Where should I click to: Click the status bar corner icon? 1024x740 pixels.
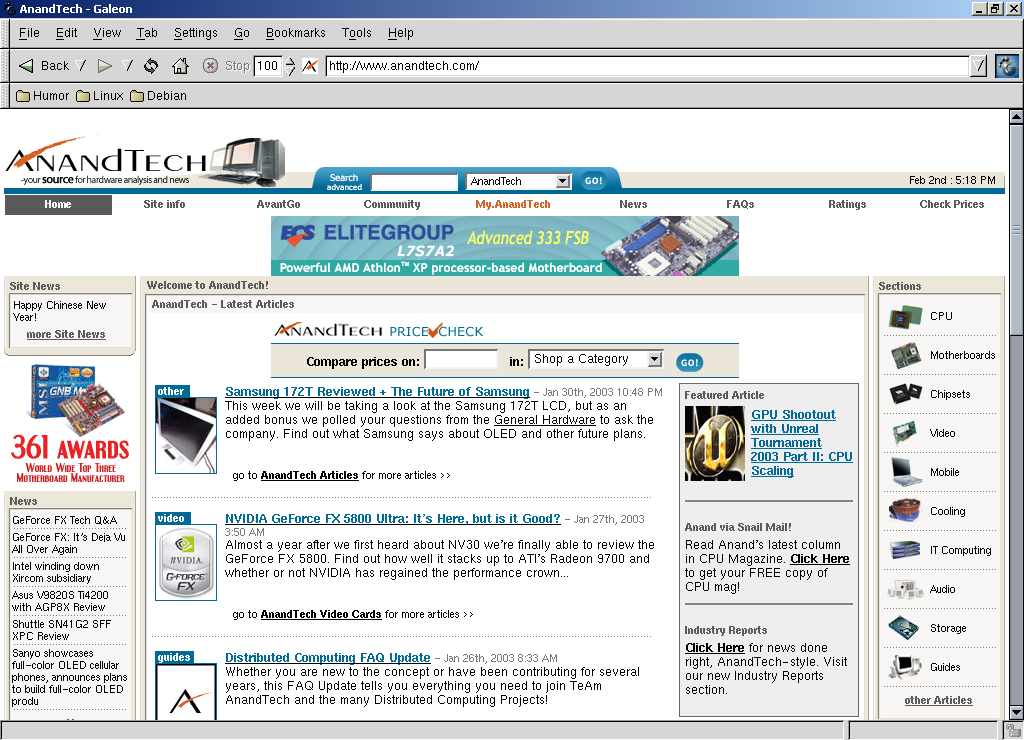[1012, 731]
